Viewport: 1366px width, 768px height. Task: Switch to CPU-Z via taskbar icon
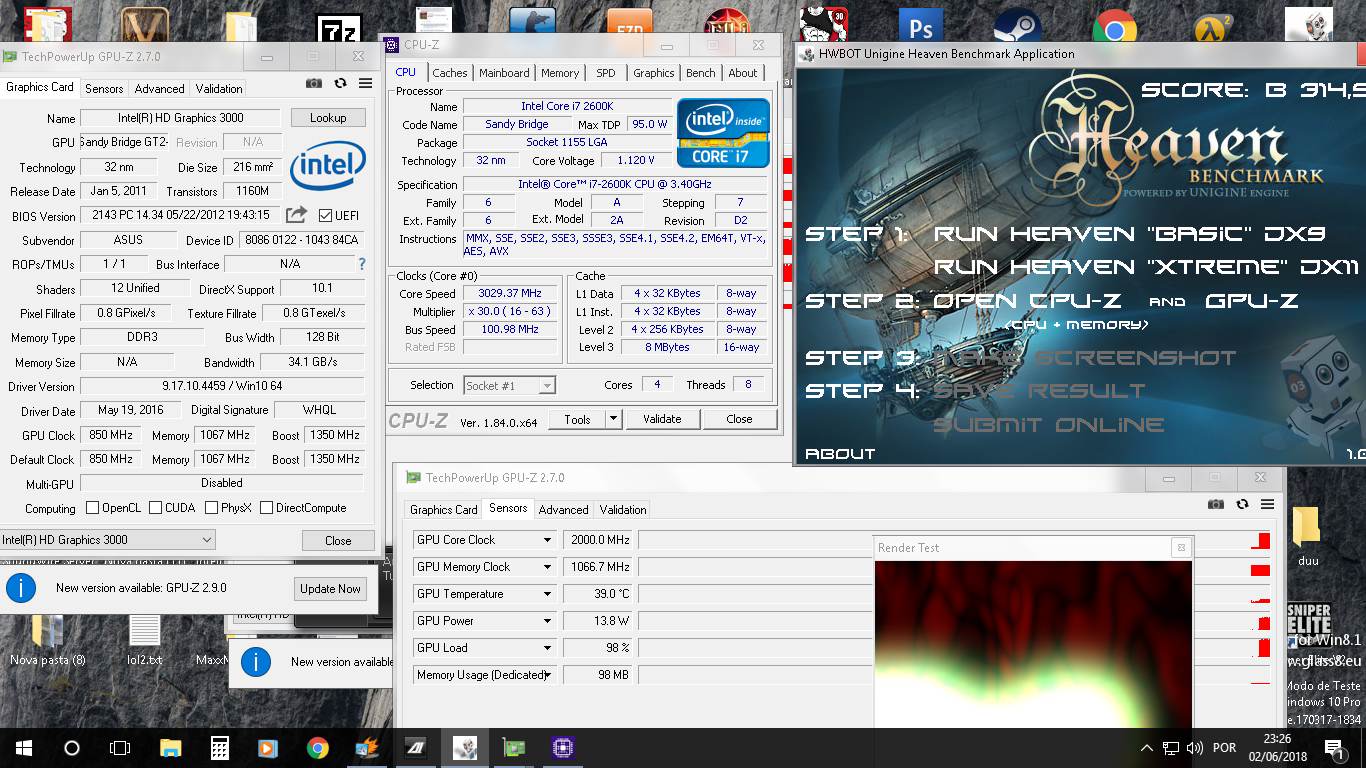point(562,748)
